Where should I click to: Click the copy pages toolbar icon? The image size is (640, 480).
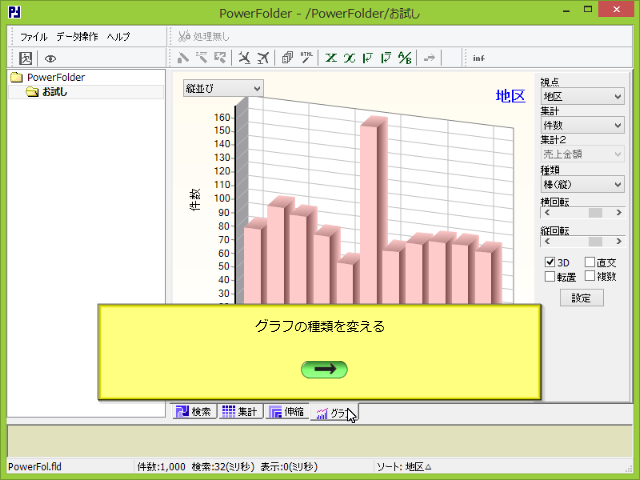pos(287,58)
